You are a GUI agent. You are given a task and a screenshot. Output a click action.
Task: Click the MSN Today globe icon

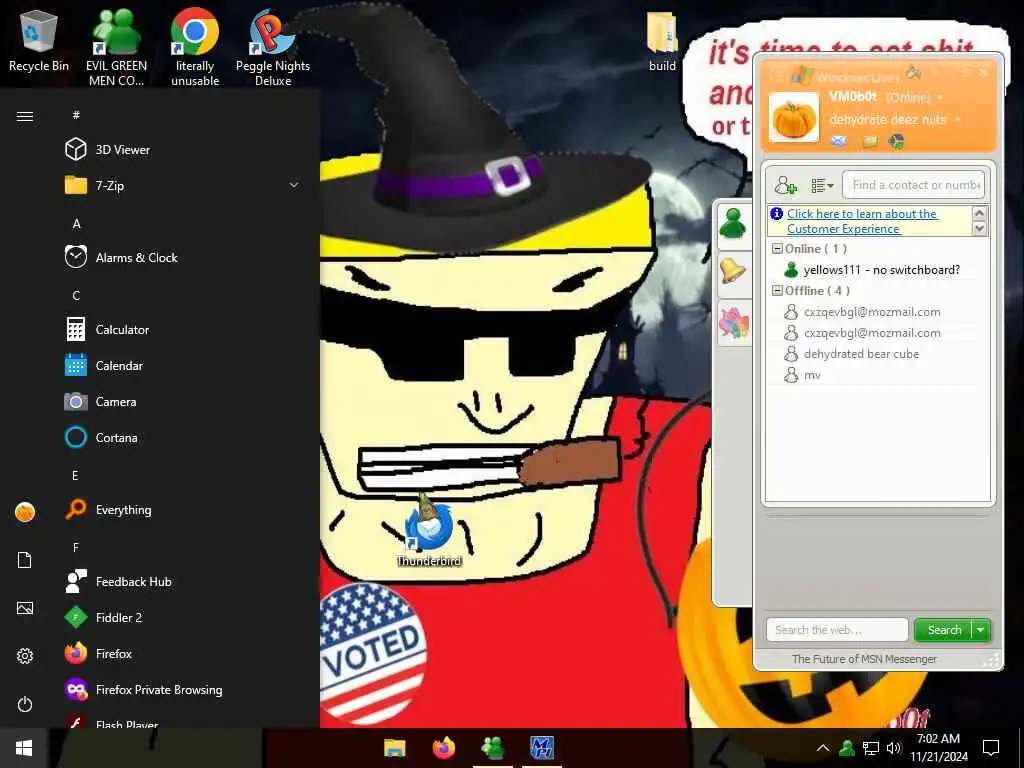(897, 140)
